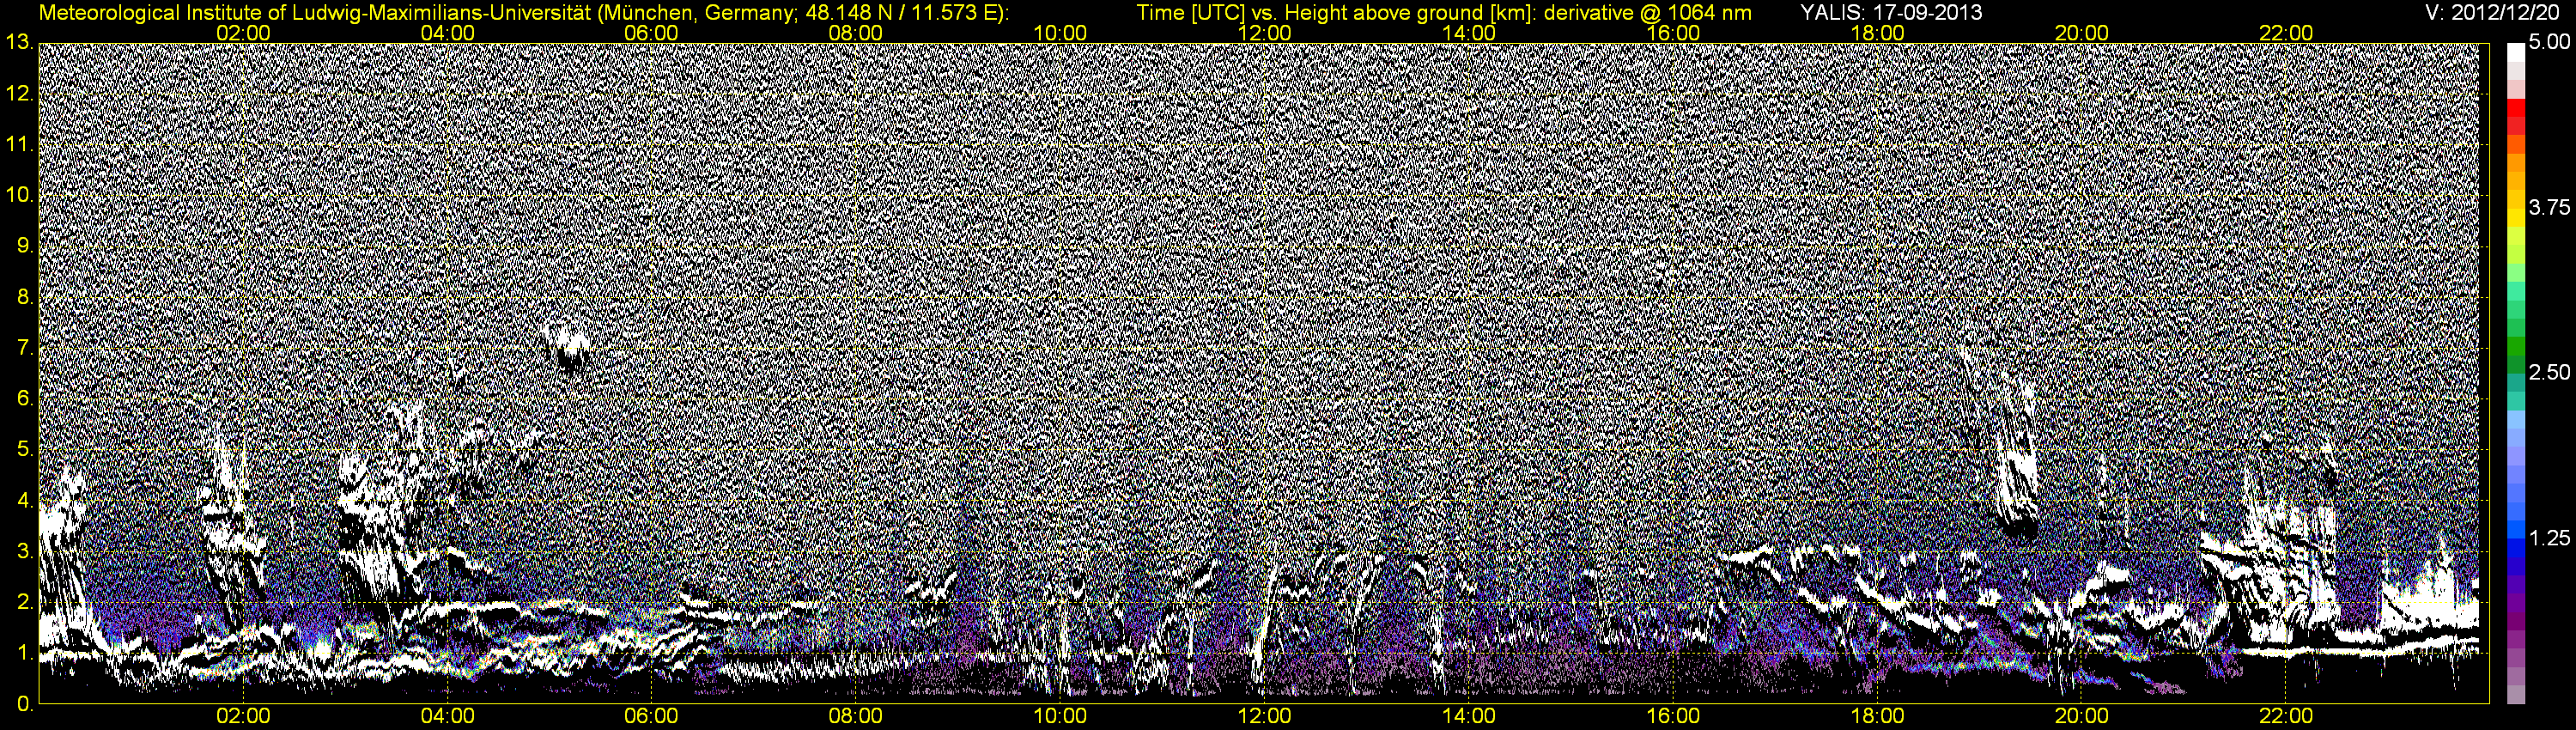Click the 'YALIS: 17-09-2013' date label
The image size is (2576, 730).
[x=1891, y=13]
